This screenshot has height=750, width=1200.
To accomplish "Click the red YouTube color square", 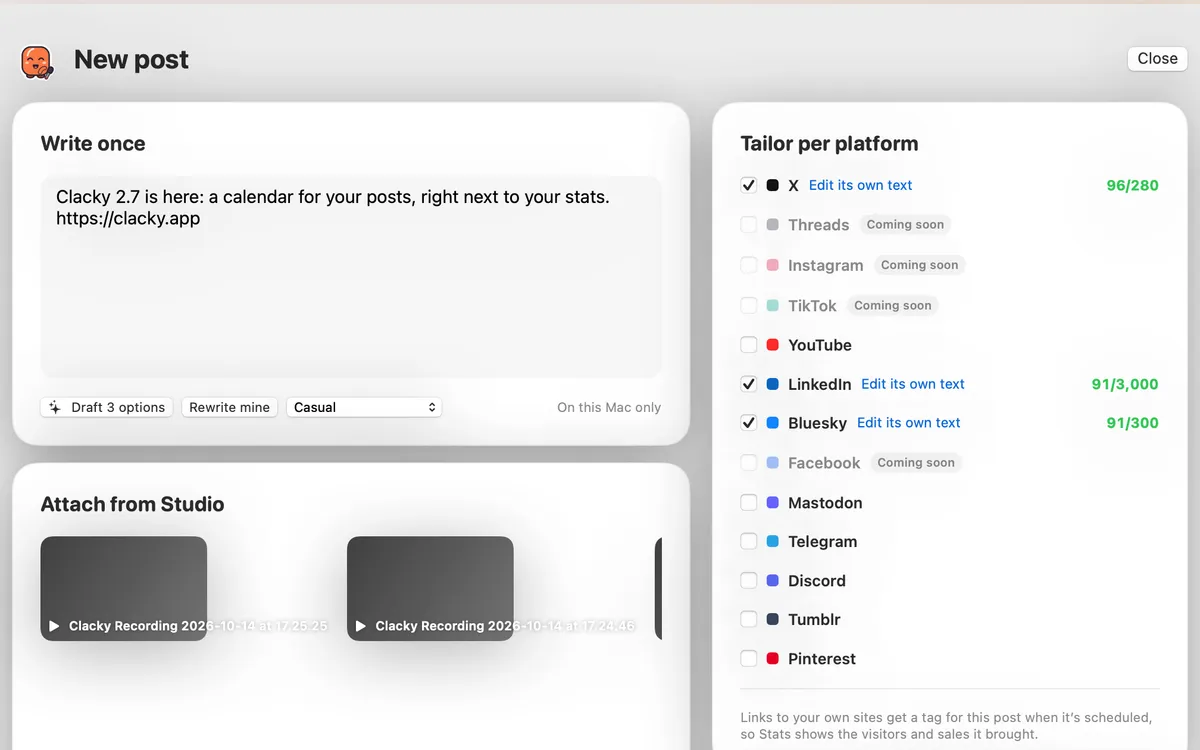I will [x=773, y=345].
